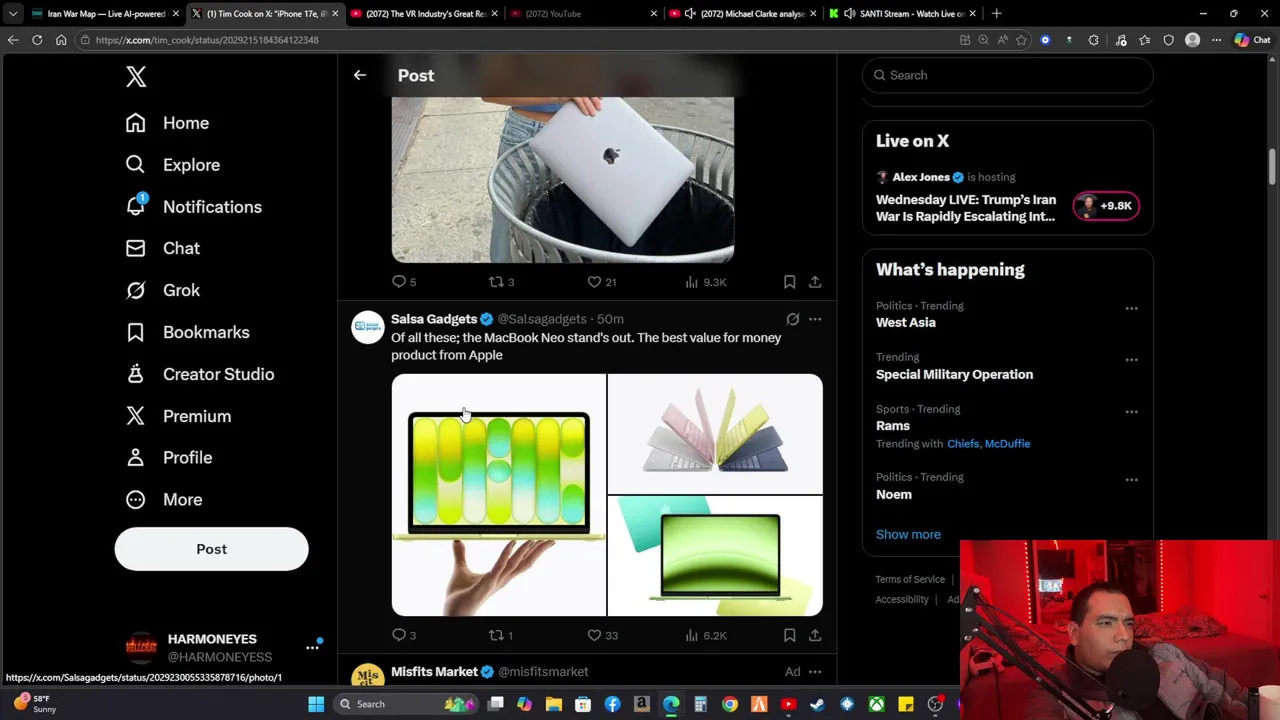Image resolution: width=1280 pixels, height=720 pixels.
Task: Go to the Home page
Action: (167, 123)
